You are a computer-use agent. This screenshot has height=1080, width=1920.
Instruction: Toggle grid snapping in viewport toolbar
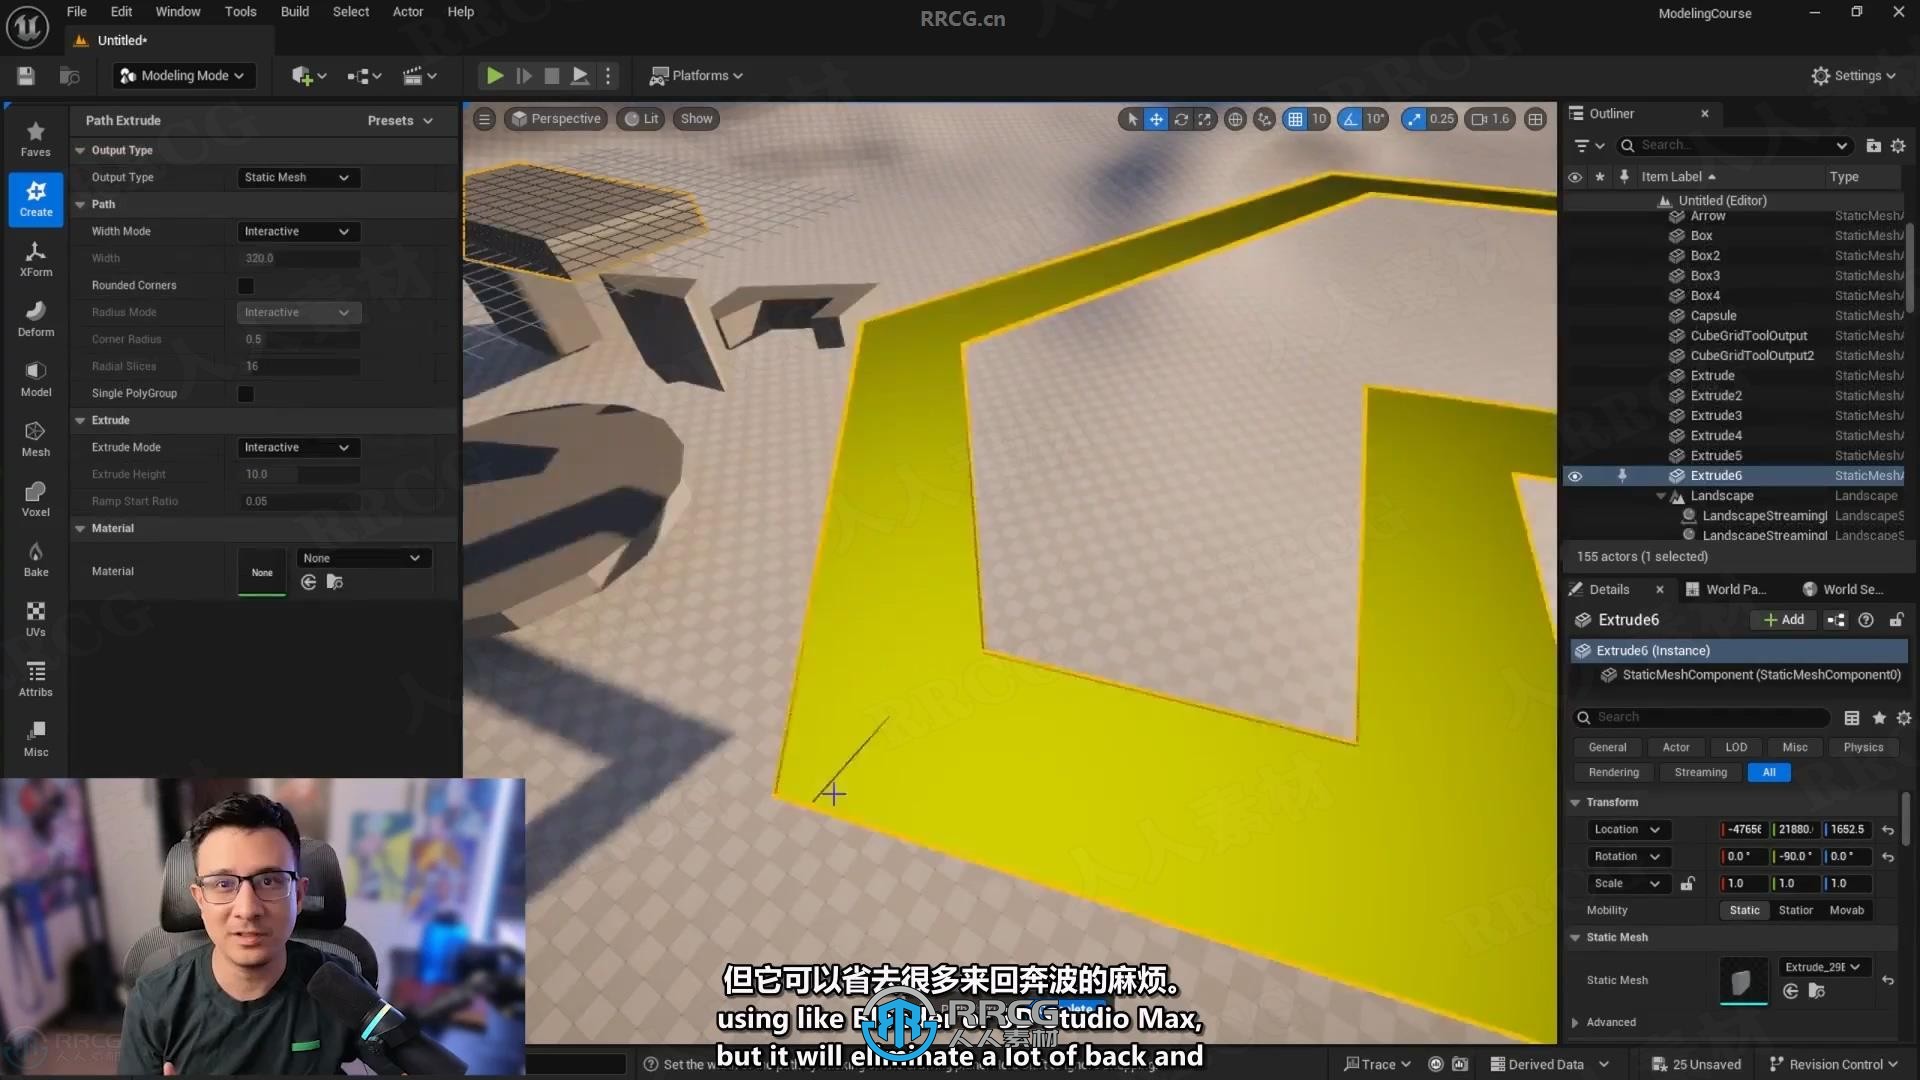click(1295, 119)
